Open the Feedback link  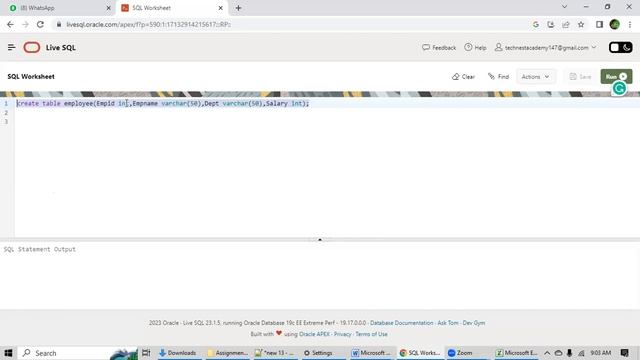tap(439, 47)
